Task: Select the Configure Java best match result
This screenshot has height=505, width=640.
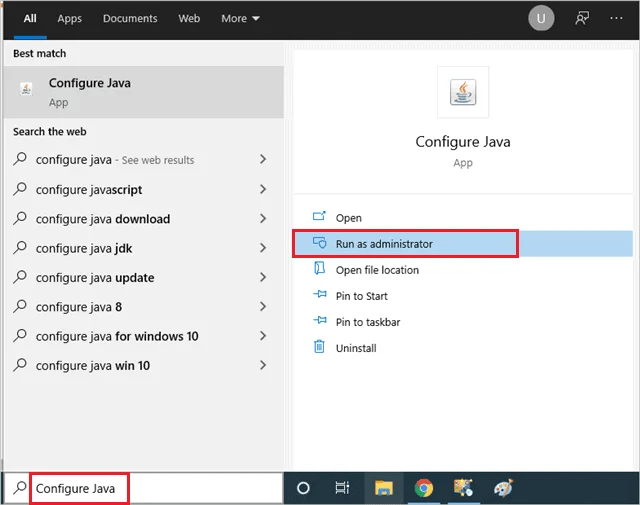Action: pos(144,92)
